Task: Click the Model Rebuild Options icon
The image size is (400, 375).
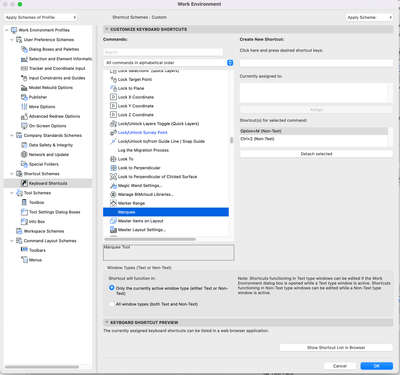Action: pyautogui.click(x=24, y=88)
